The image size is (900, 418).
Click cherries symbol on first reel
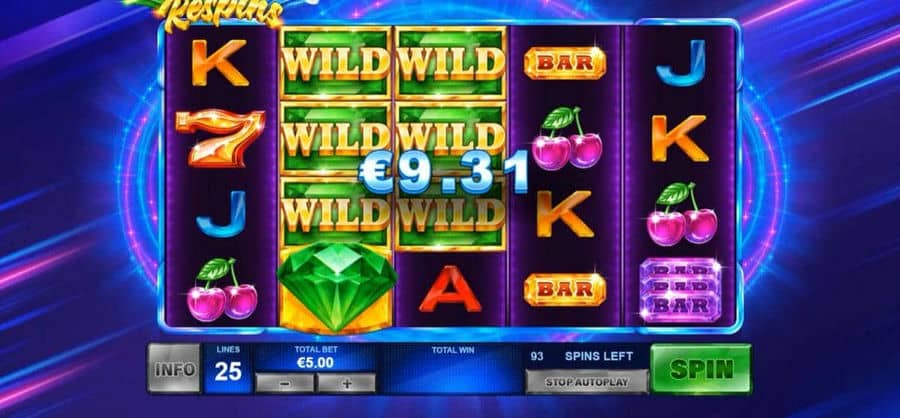point(222,289)
